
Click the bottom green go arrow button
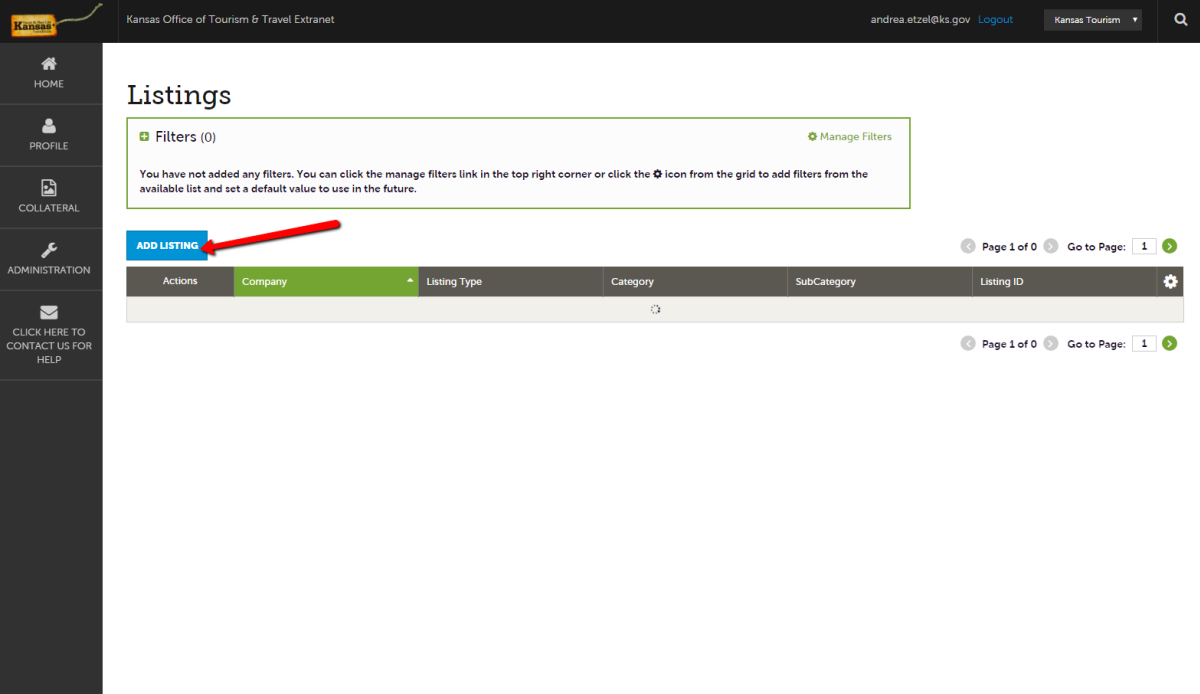pyautogui.click(x=1170, y=344)
